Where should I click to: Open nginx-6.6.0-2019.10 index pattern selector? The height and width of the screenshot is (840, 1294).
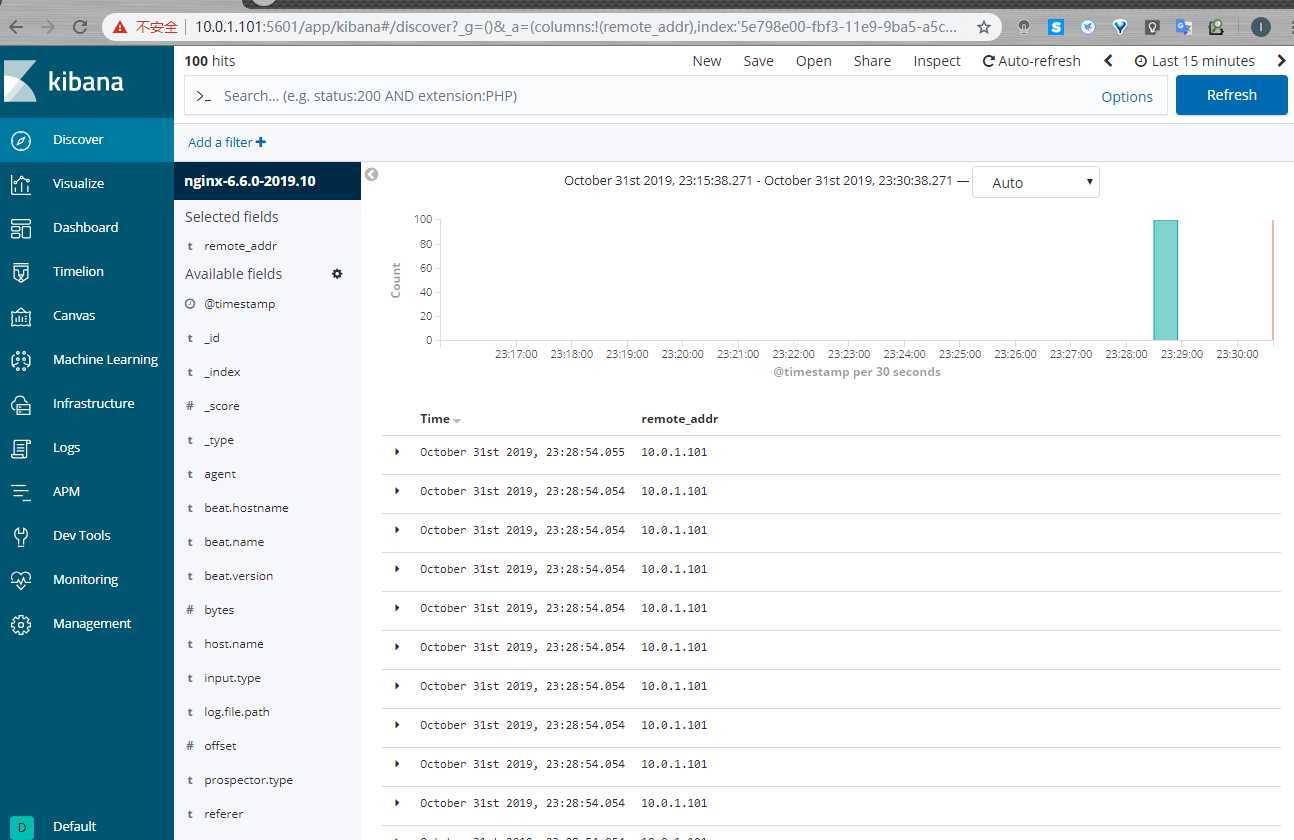pos(267,181)
